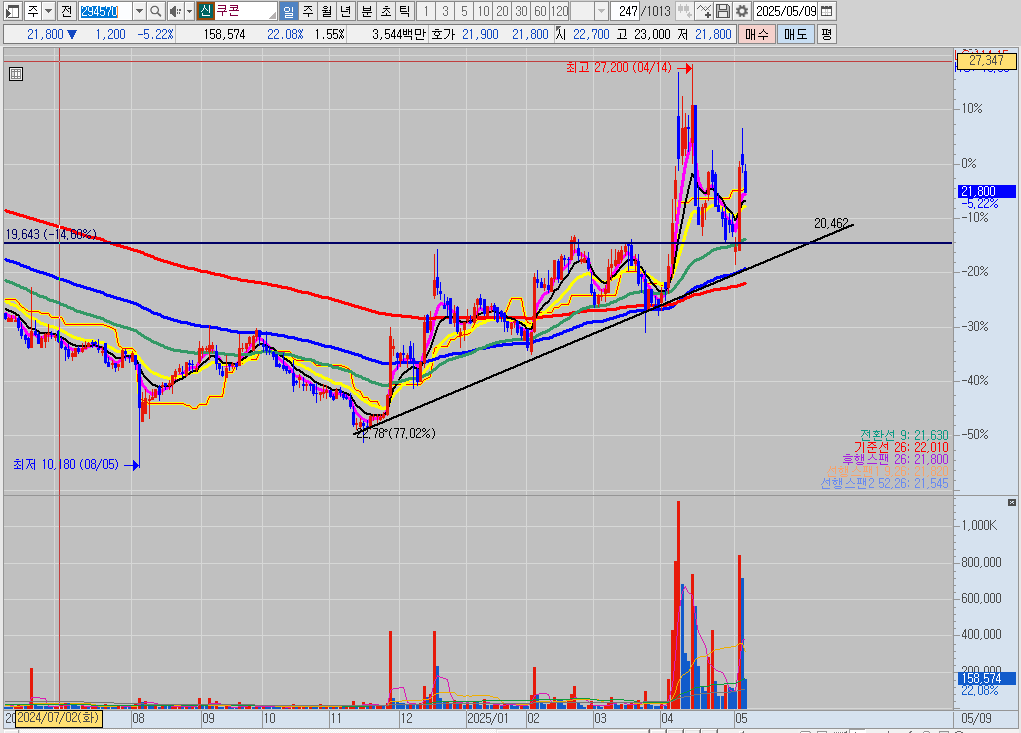Toggle the left side panel icon
The image size is (1021, 733).
[x=12, y=11]
